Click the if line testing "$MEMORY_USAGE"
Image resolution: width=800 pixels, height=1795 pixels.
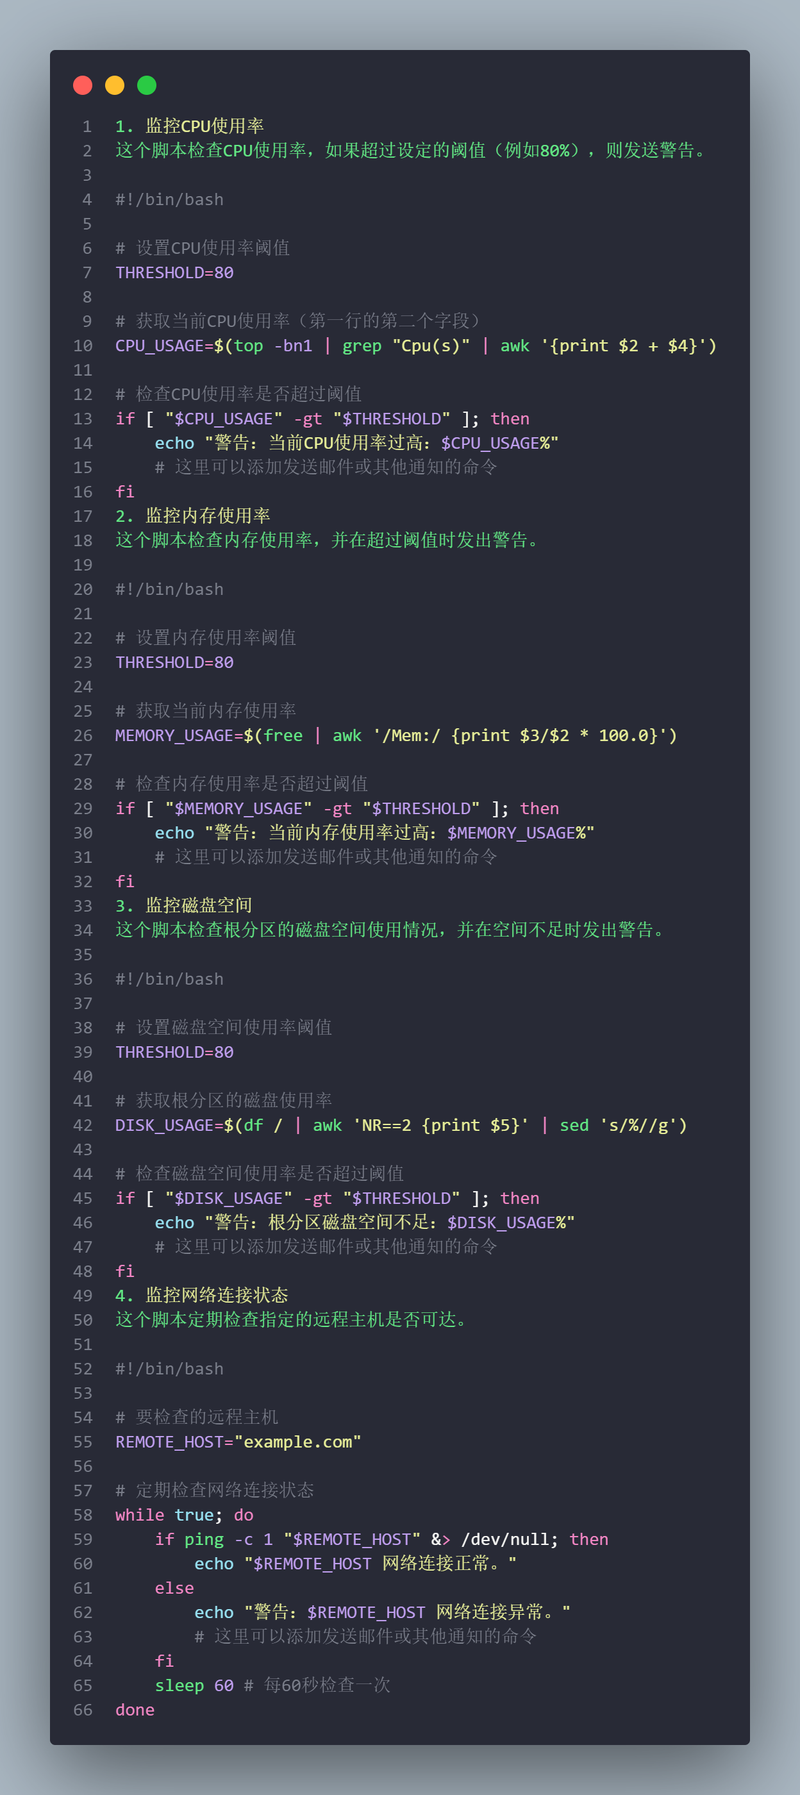click(337, 808)
